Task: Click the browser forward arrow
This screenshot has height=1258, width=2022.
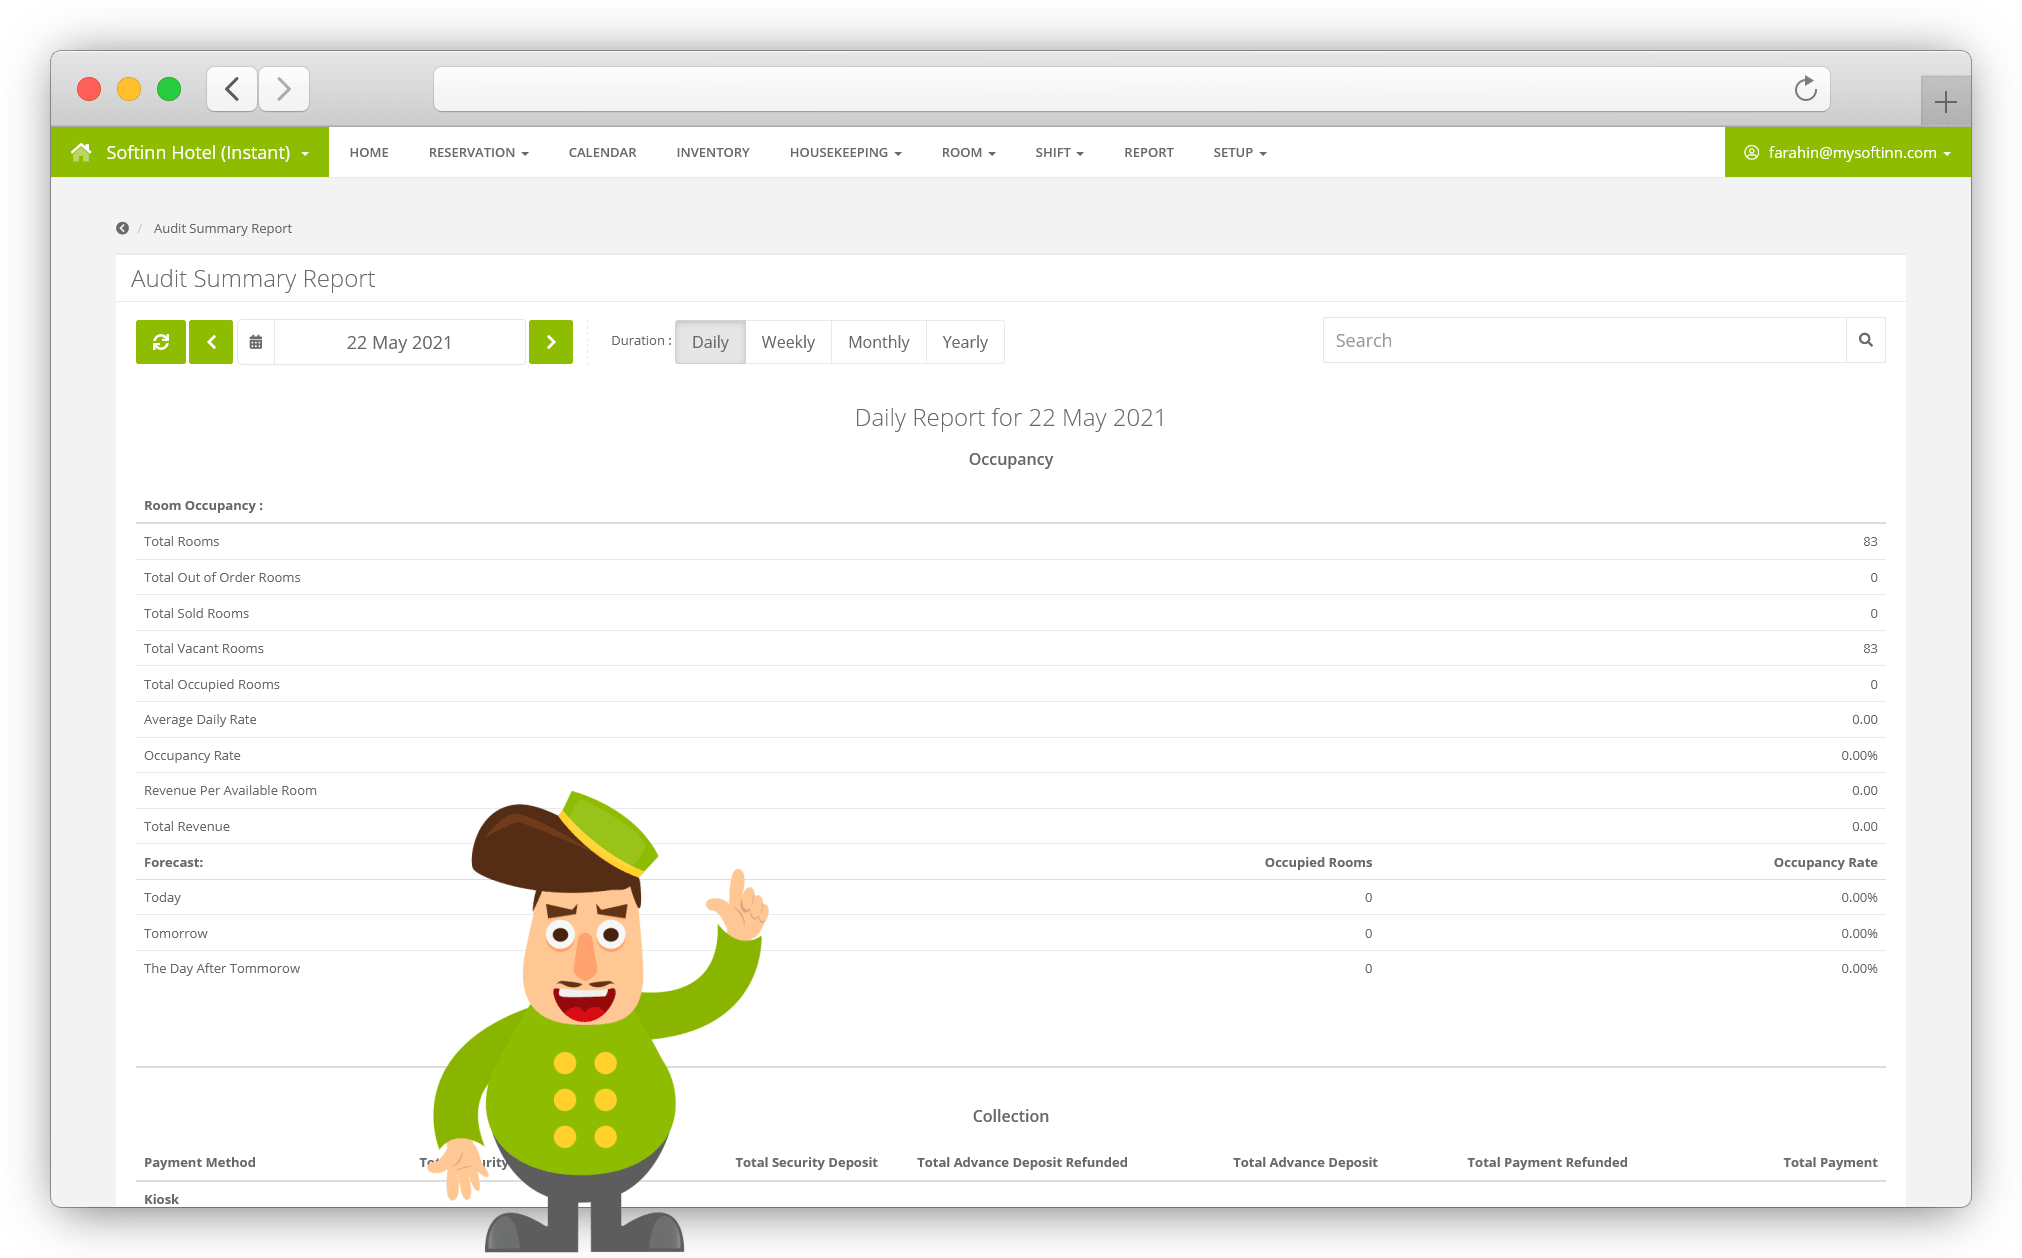Action: (x=284, y=89)
